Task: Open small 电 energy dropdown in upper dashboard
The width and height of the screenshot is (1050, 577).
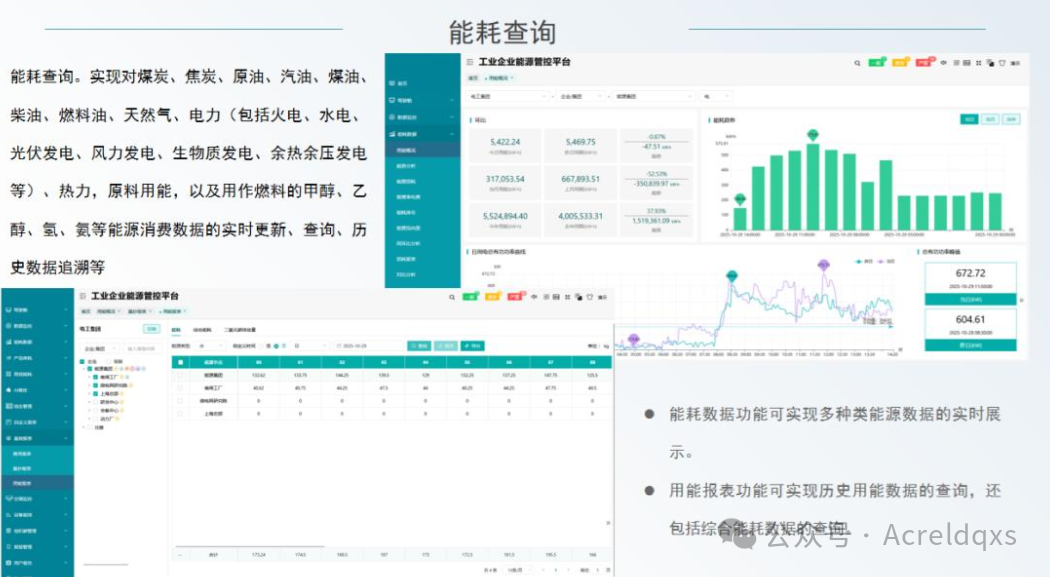Action: [717, 96]
